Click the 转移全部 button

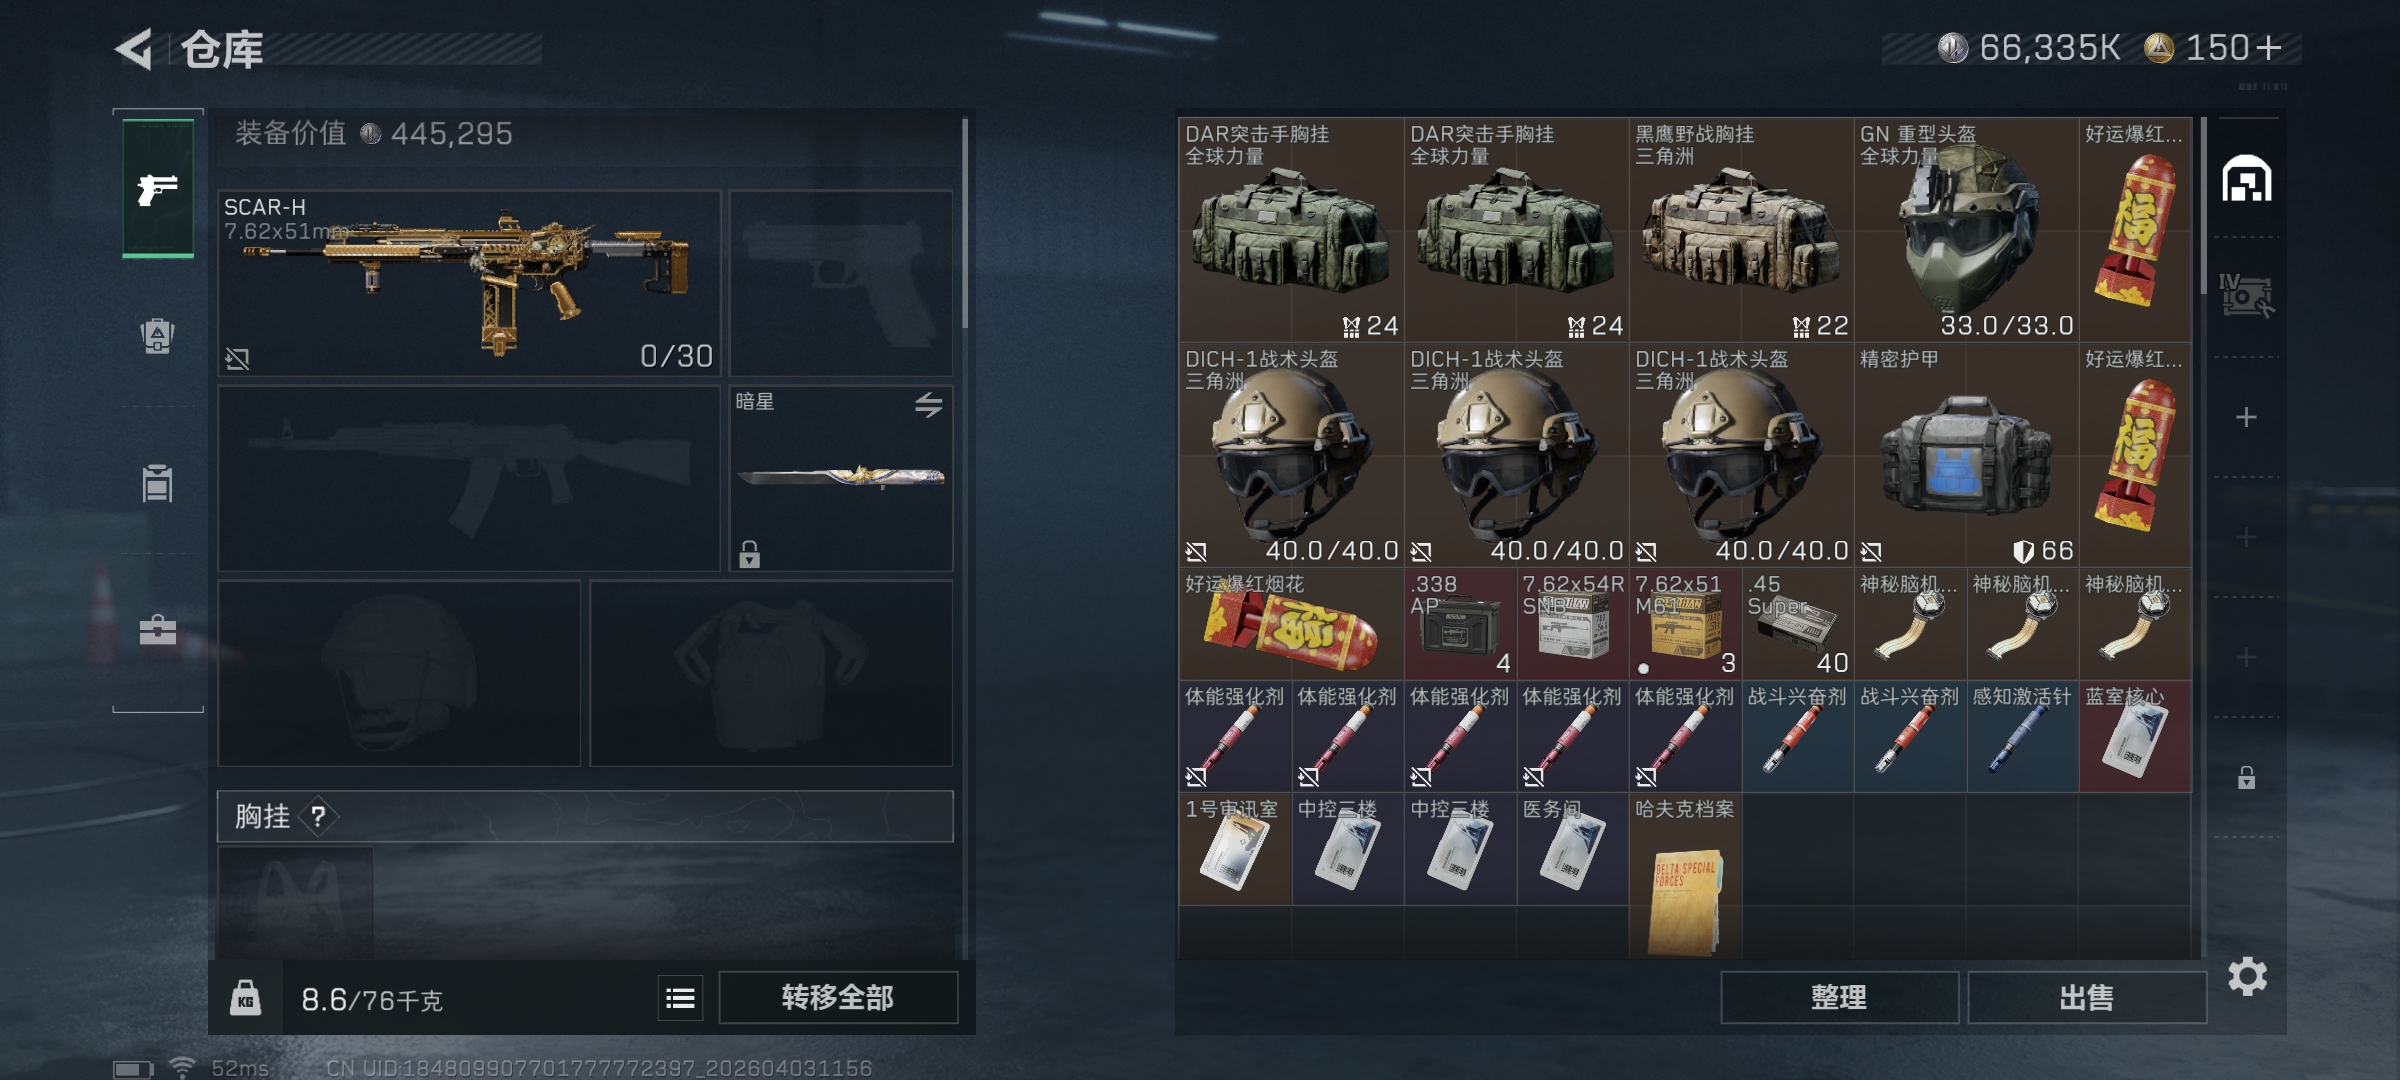pos(838,997)
